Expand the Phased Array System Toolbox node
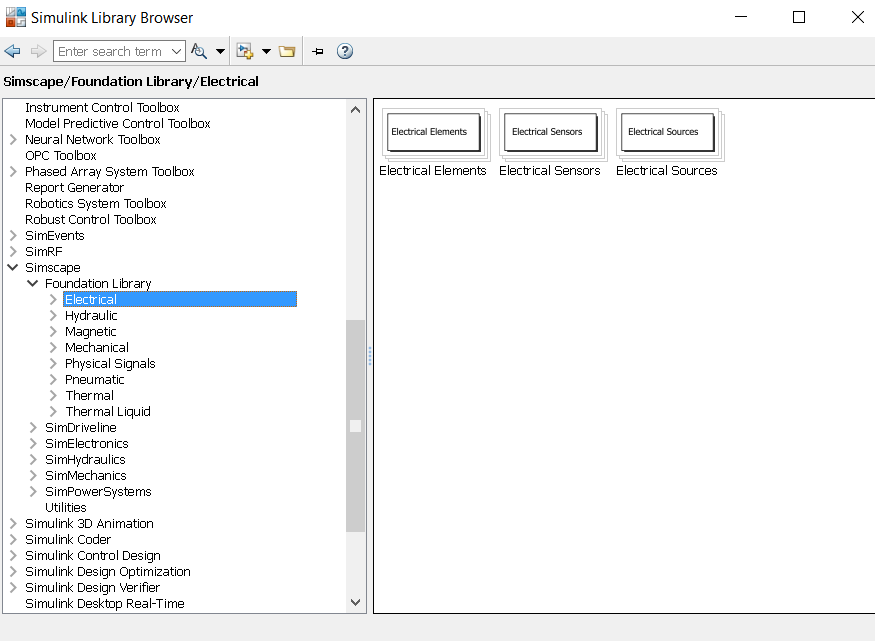Image resolution: width=875 pixels, height=641 pixels. click(13, 171)
